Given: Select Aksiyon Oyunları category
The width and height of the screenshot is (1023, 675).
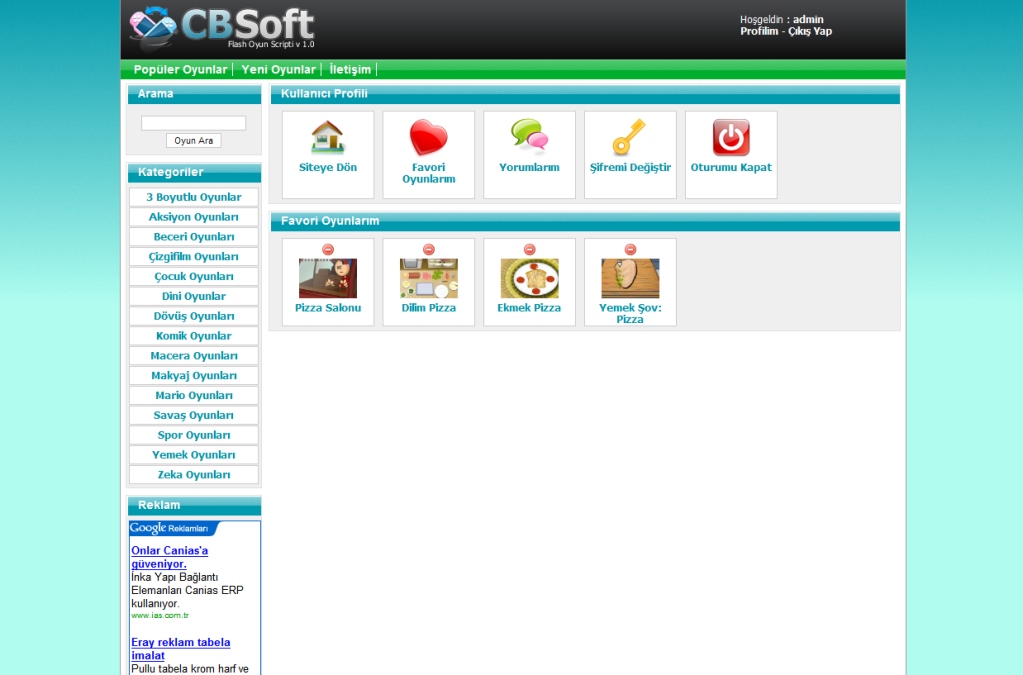Looking at the screenshot, I should coord(194,217).
